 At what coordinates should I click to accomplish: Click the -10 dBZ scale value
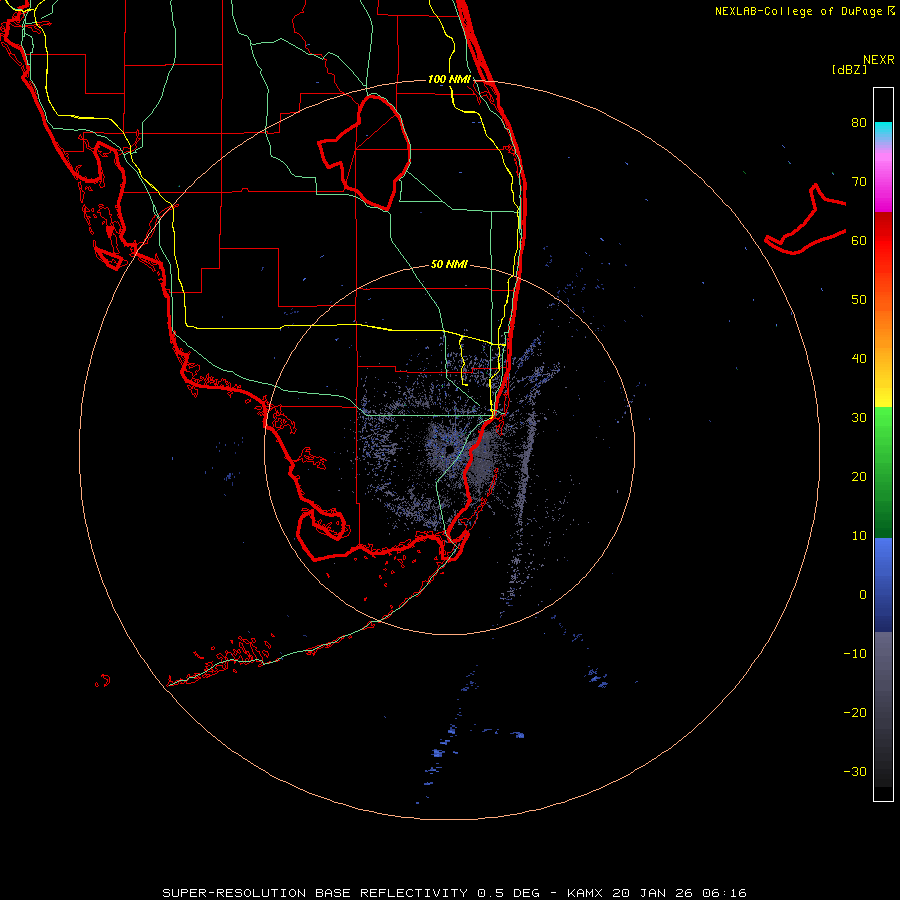click(x=855, y=654)
